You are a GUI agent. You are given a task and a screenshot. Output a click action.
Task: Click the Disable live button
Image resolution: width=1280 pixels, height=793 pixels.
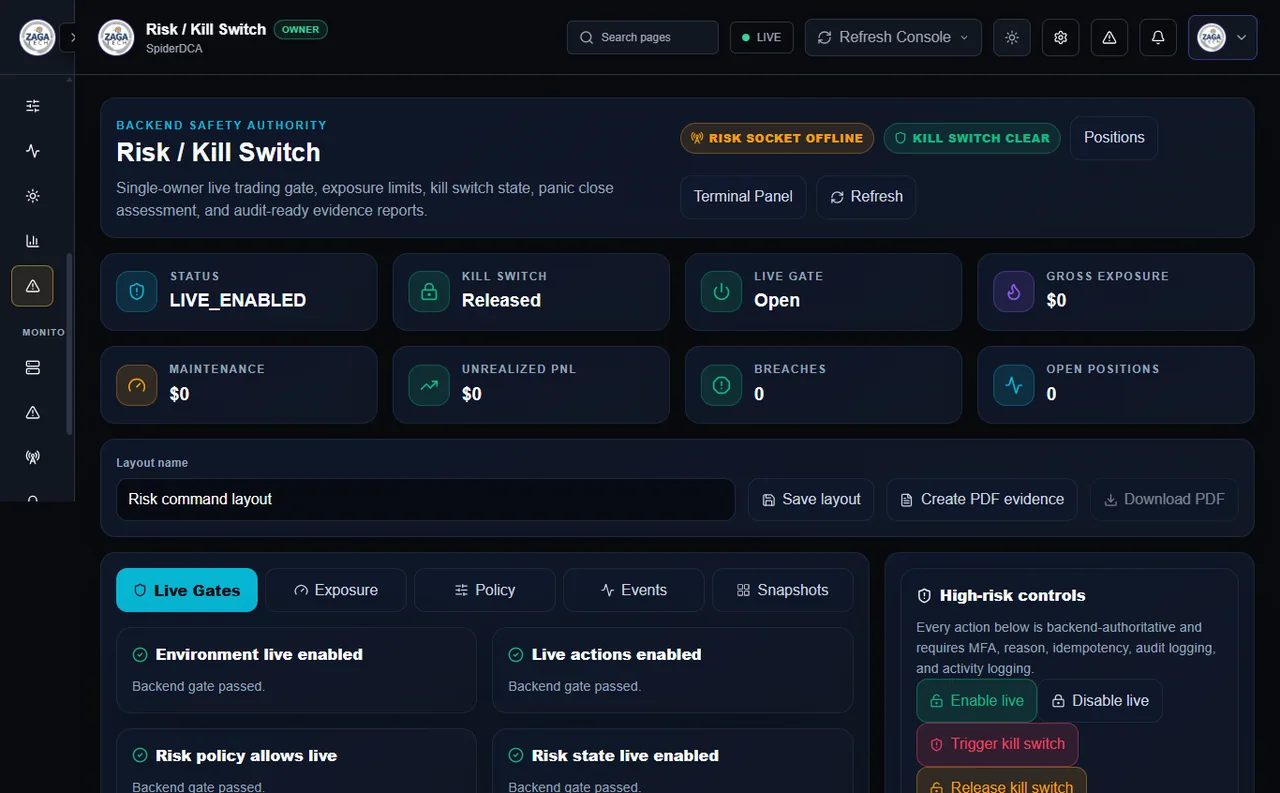[1100, 701]
